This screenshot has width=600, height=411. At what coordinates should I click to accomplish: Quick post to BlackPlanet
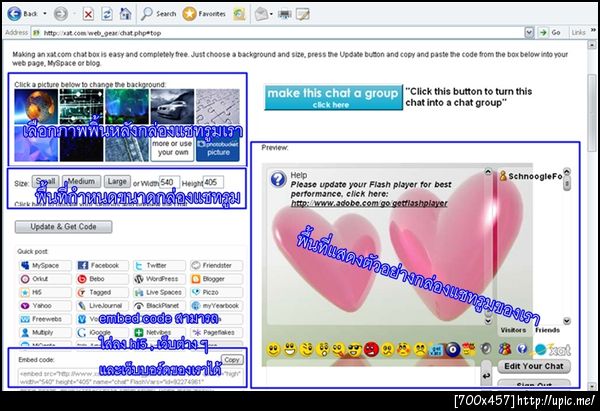[159, 306]
